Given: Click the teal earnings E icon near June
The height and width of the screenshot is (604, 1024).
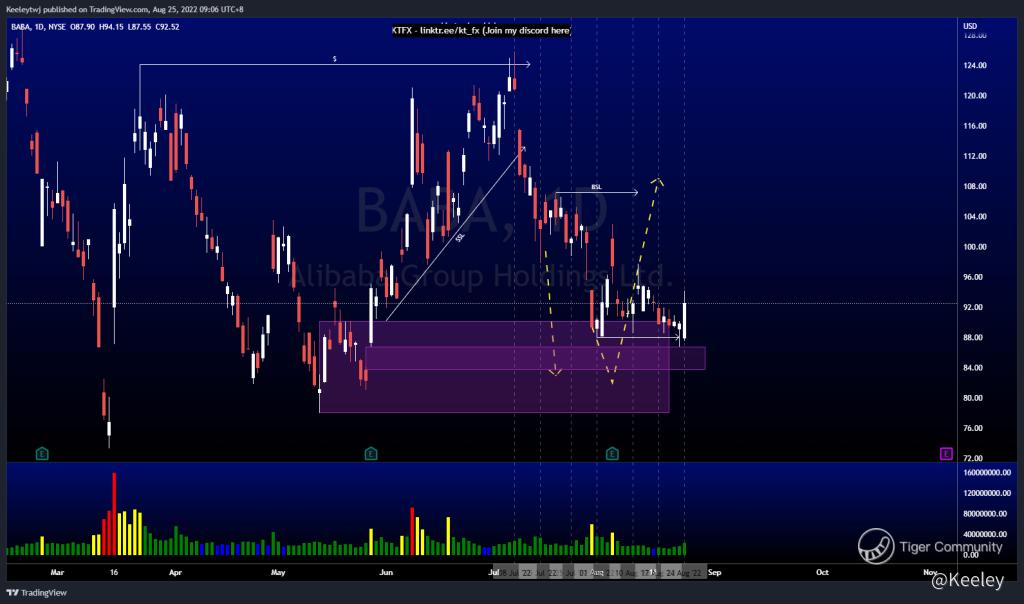Looking at the screenshot, I should pos(371,453).
